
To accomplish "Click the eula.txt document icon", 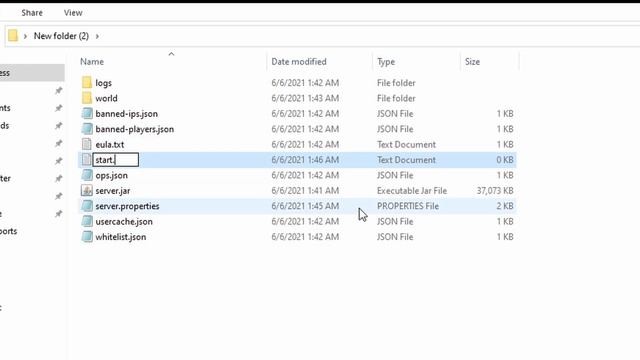I will [87, 144].
